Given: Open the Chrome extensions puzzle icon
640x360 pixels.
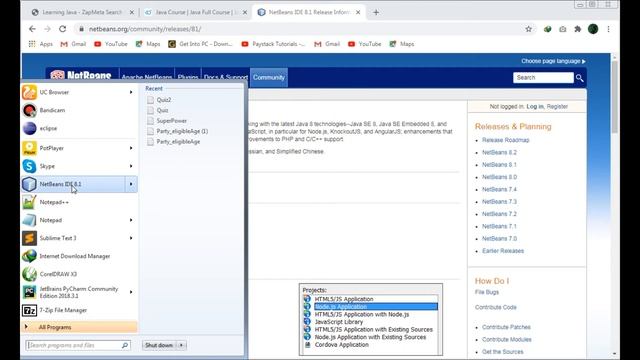Looking at the screenshot, I should 578,29.
